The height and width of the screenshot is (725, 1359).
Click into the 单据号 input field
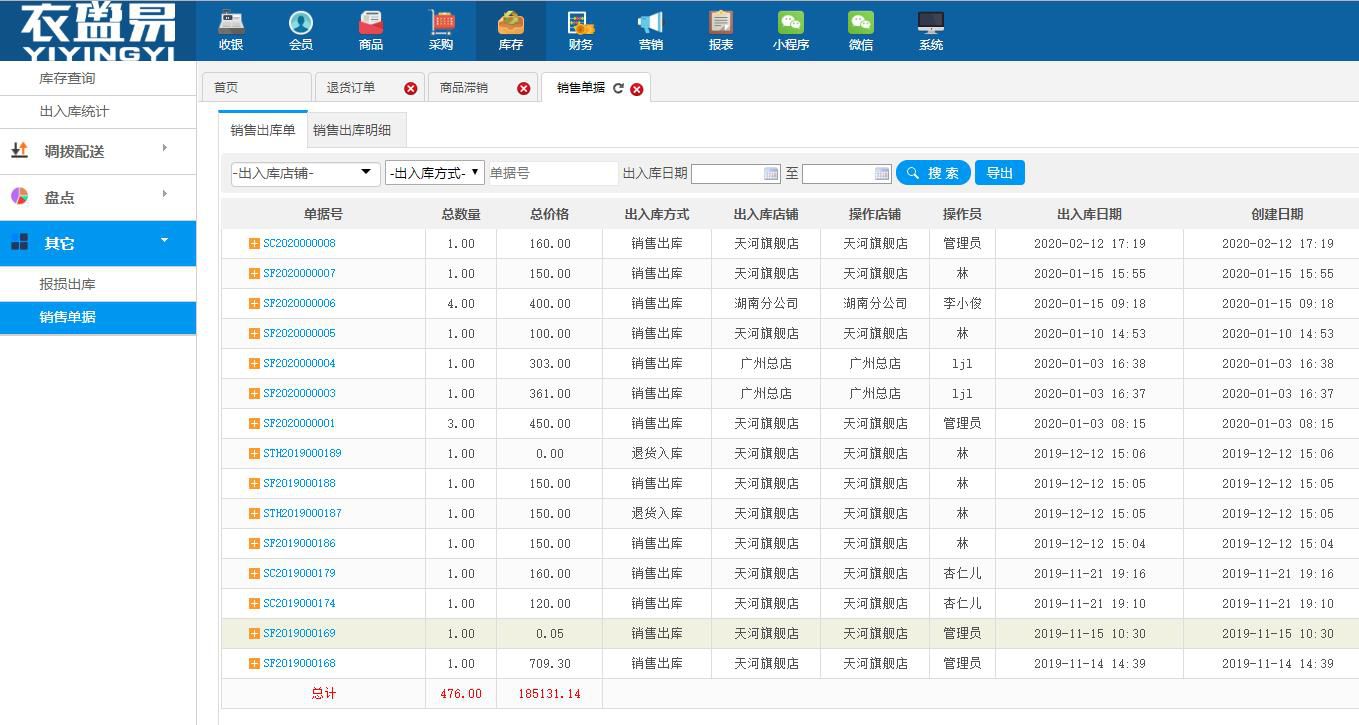pyautogui.click(x=552, y=173)
